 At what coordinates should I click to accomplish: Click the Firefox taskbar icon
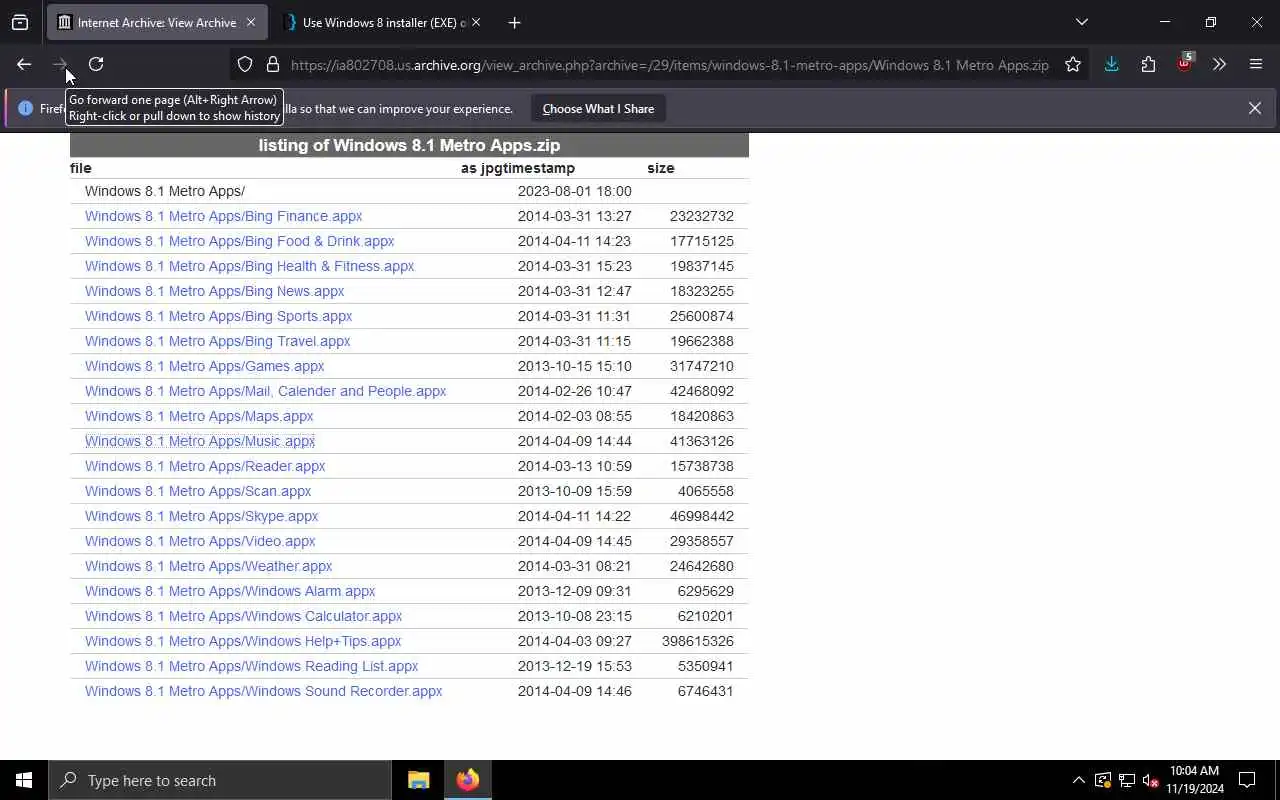point(467,780)
